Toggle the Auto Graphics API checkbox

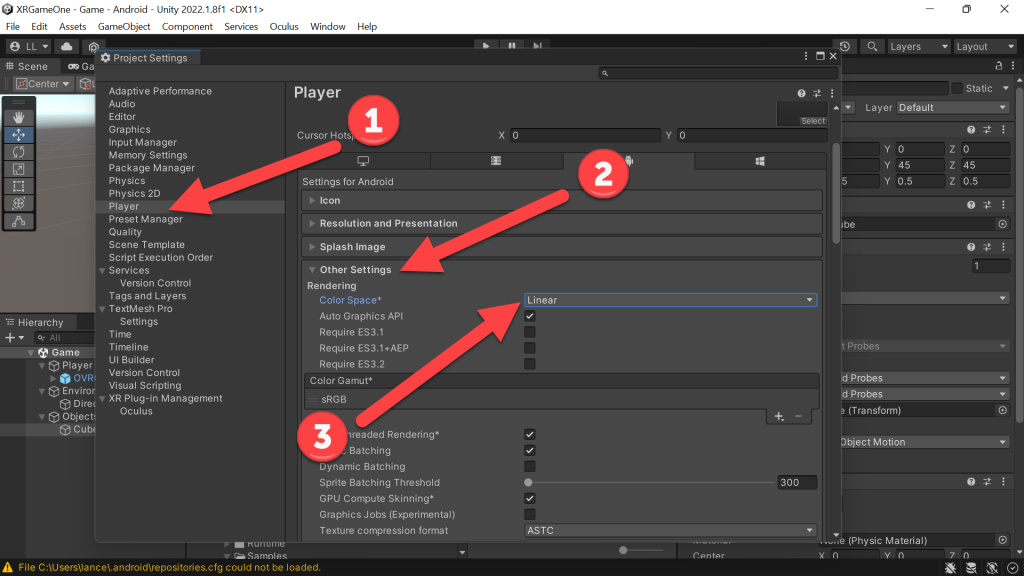(530, 316)
